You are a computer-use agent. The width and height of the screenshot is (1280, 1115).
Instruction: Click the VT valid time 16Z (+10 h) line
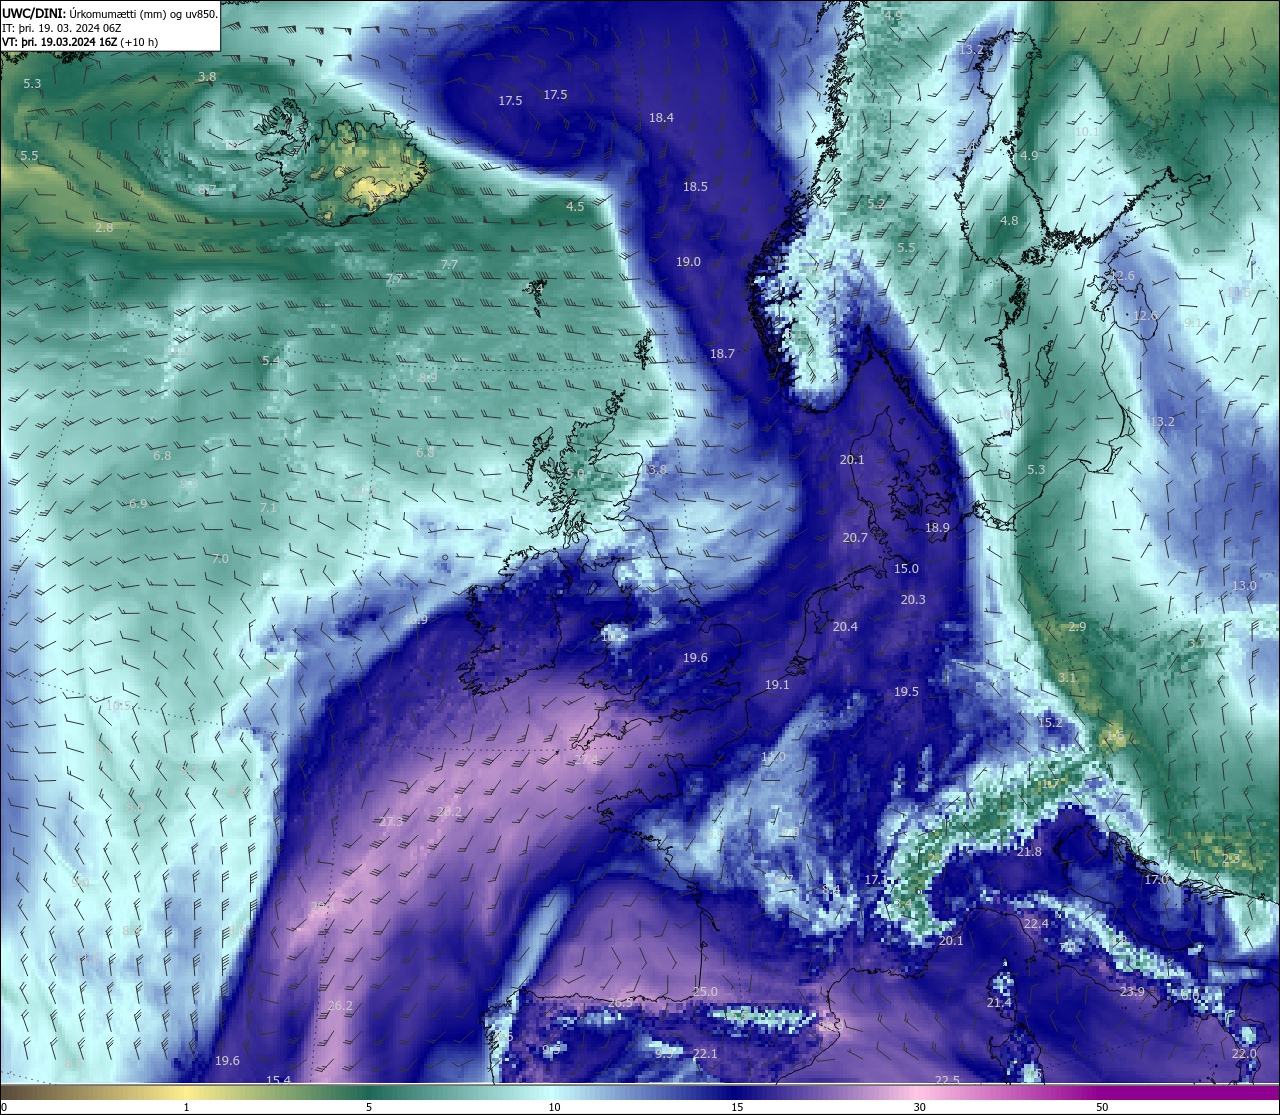[80, 42]
